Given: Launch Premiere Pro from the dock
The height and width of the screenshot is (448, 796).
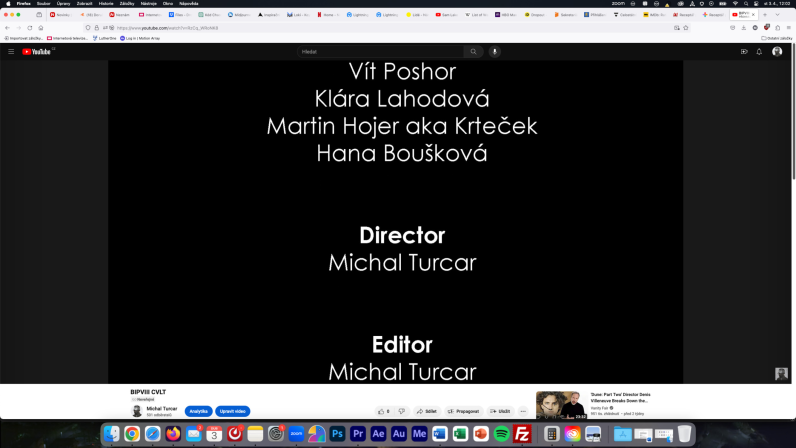Looking at the screenshot, I should 358,434.
